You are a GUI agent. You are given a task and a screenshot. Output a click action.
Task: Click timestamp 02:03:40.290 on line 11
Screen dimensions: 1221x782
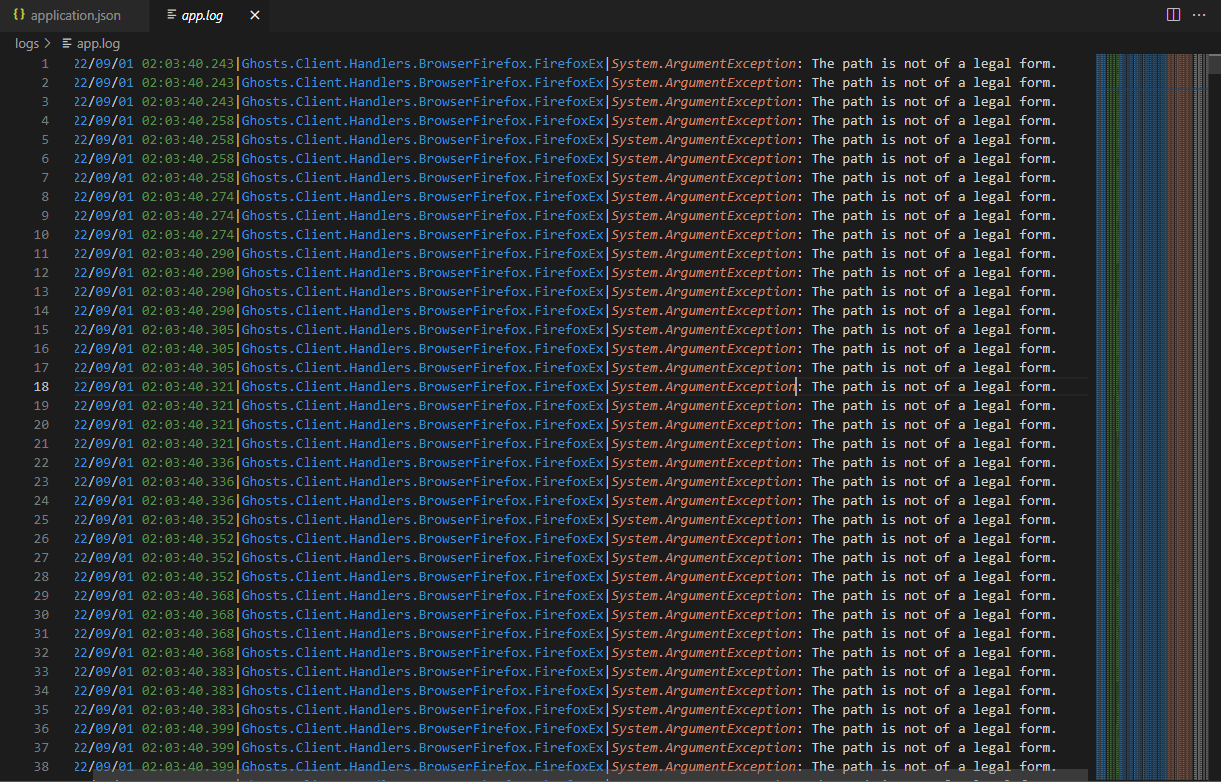coord(188,254)
